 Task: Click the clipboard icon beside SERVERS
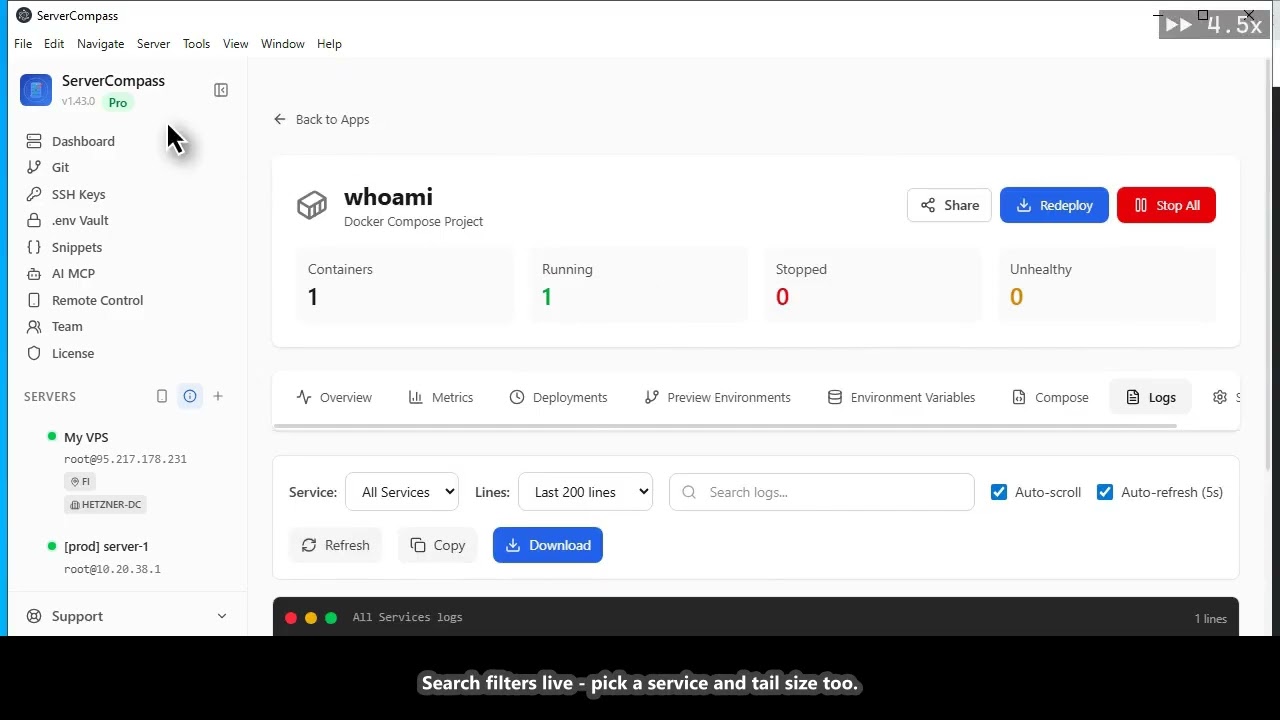162,396
